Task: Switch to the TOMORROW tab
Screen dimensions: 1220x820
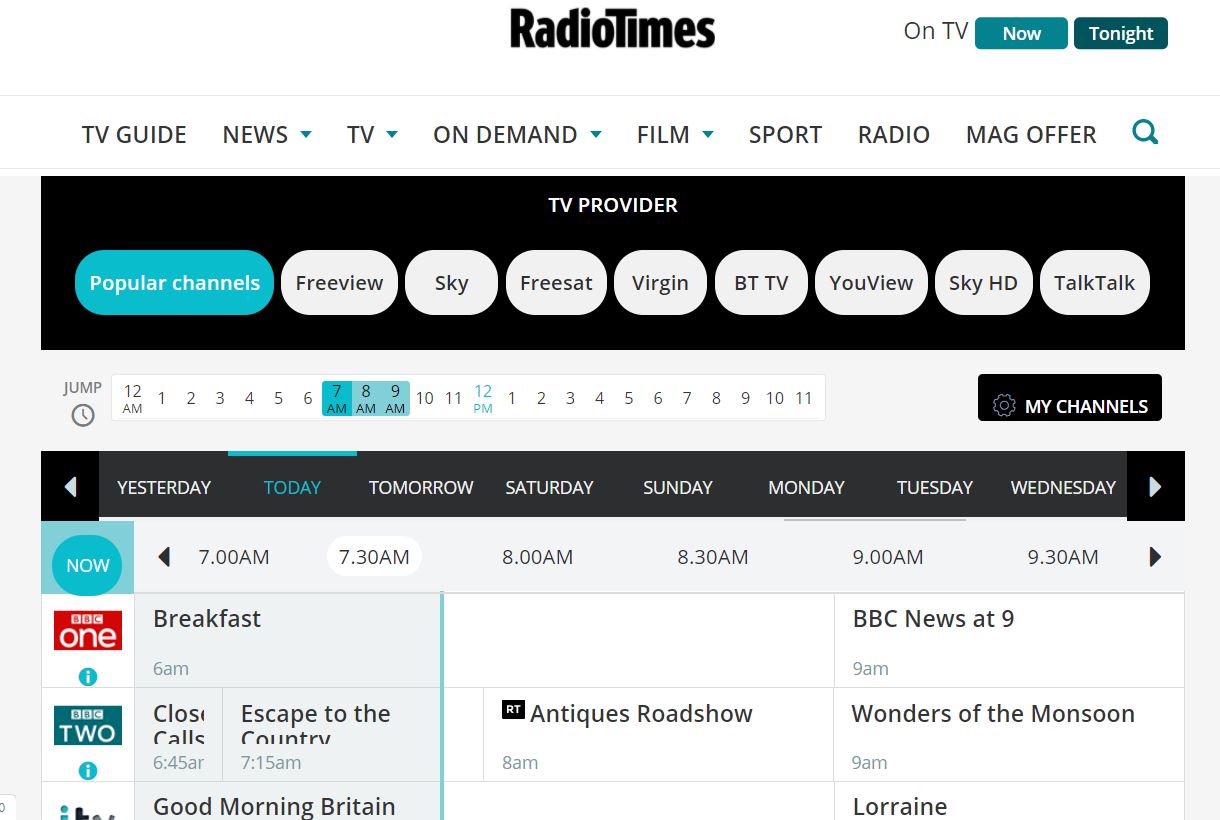Action: point(421,488)
